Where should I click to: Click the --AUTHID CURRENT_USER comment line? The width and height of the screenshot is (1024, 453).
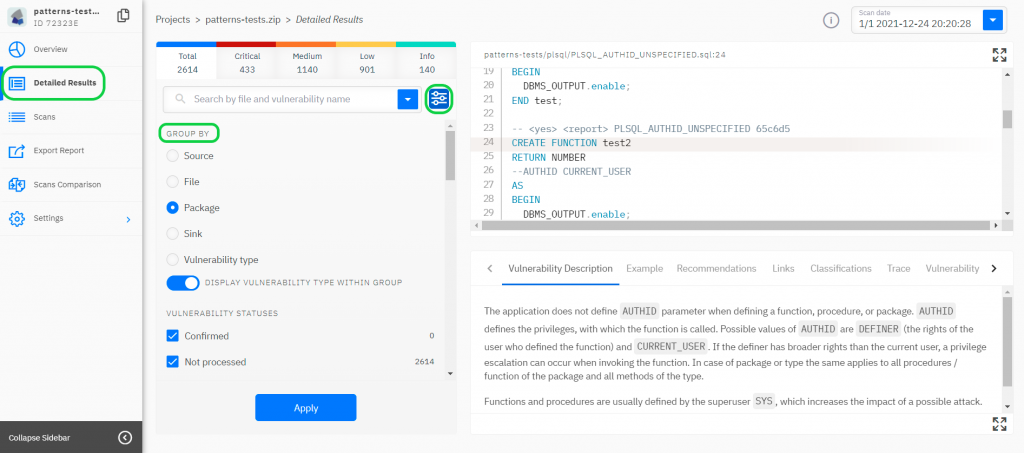[569, 172]
